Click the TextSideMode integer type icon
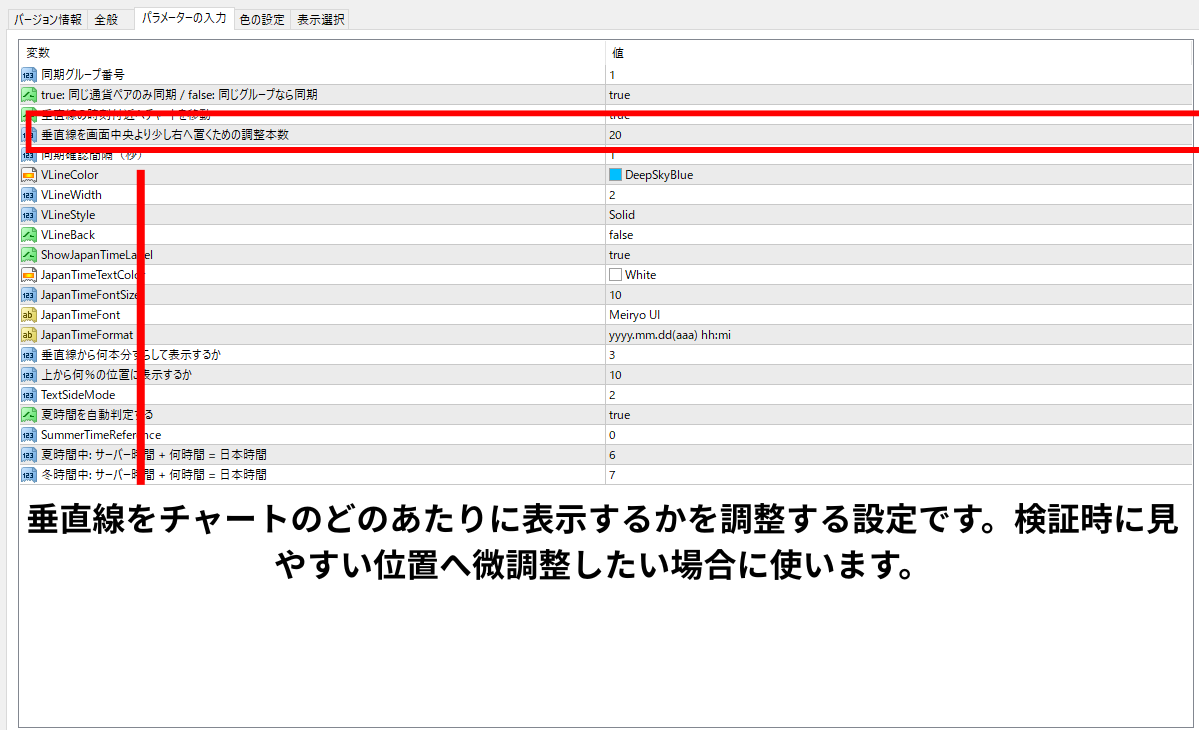The height and width of the screenshot is (730, 1199). click(28, 395)
